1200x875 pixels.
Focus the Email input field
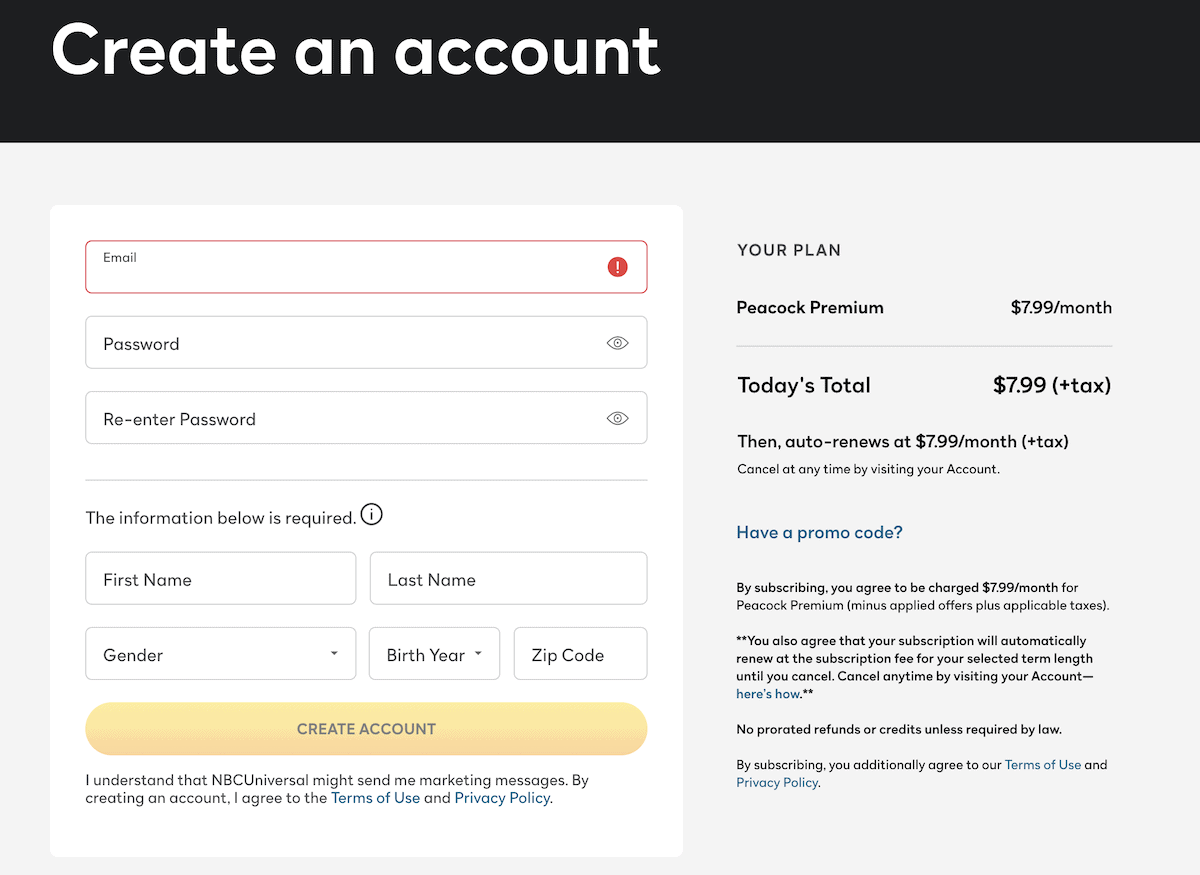pos(366,267)
